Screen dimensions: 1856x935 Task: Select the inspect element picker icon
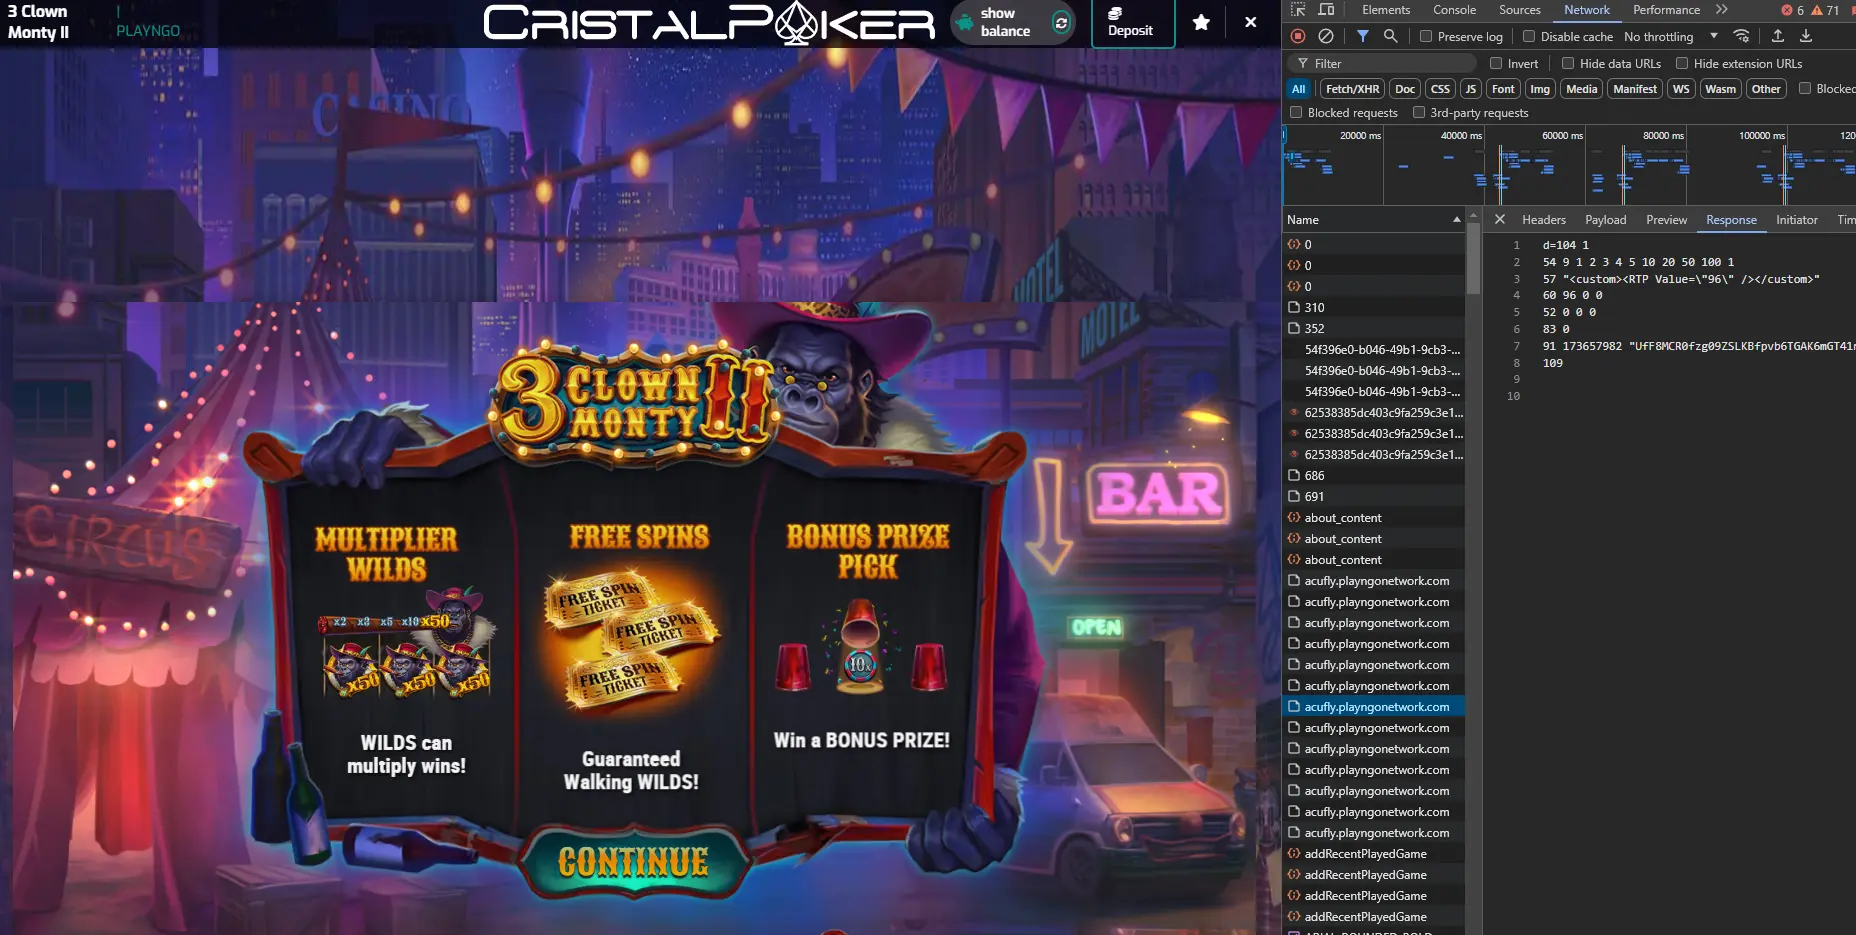pos(1298,10)
